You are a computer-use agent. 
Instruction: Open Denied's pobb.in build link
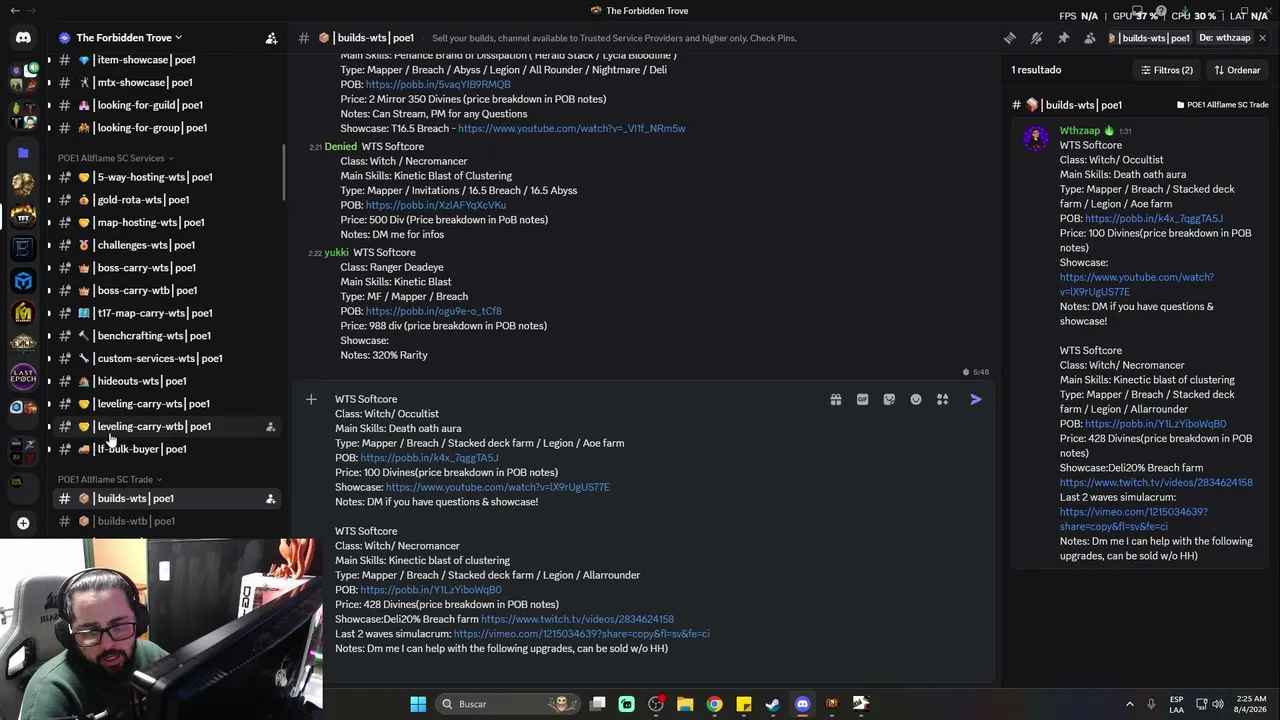click(x=436, y=205)
